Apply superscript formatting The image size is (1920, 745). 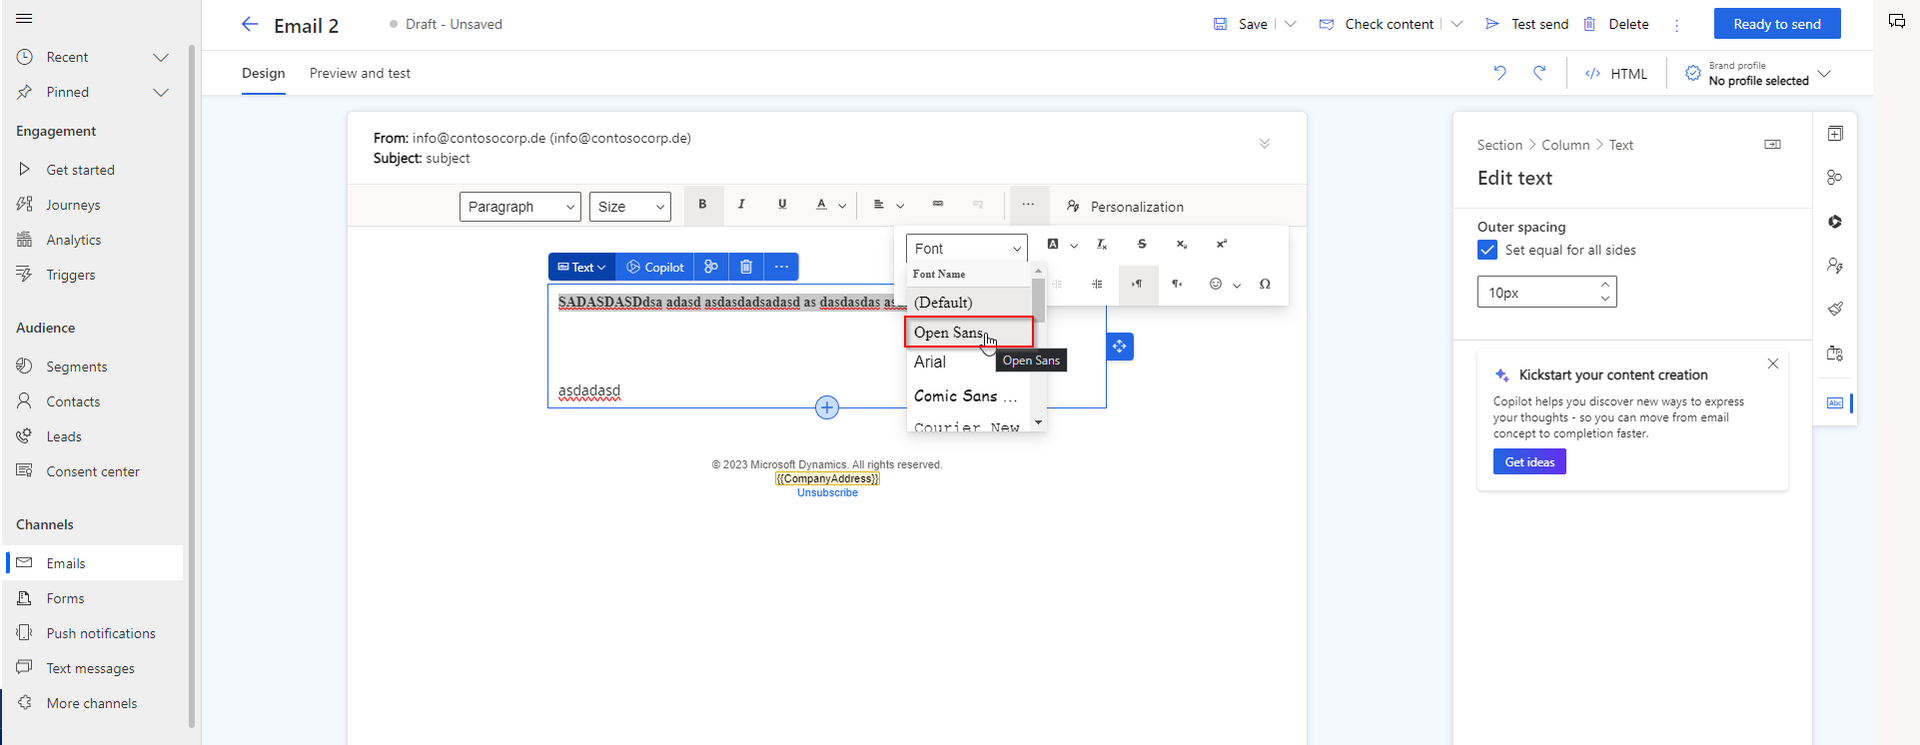[x=1221, y=244]
